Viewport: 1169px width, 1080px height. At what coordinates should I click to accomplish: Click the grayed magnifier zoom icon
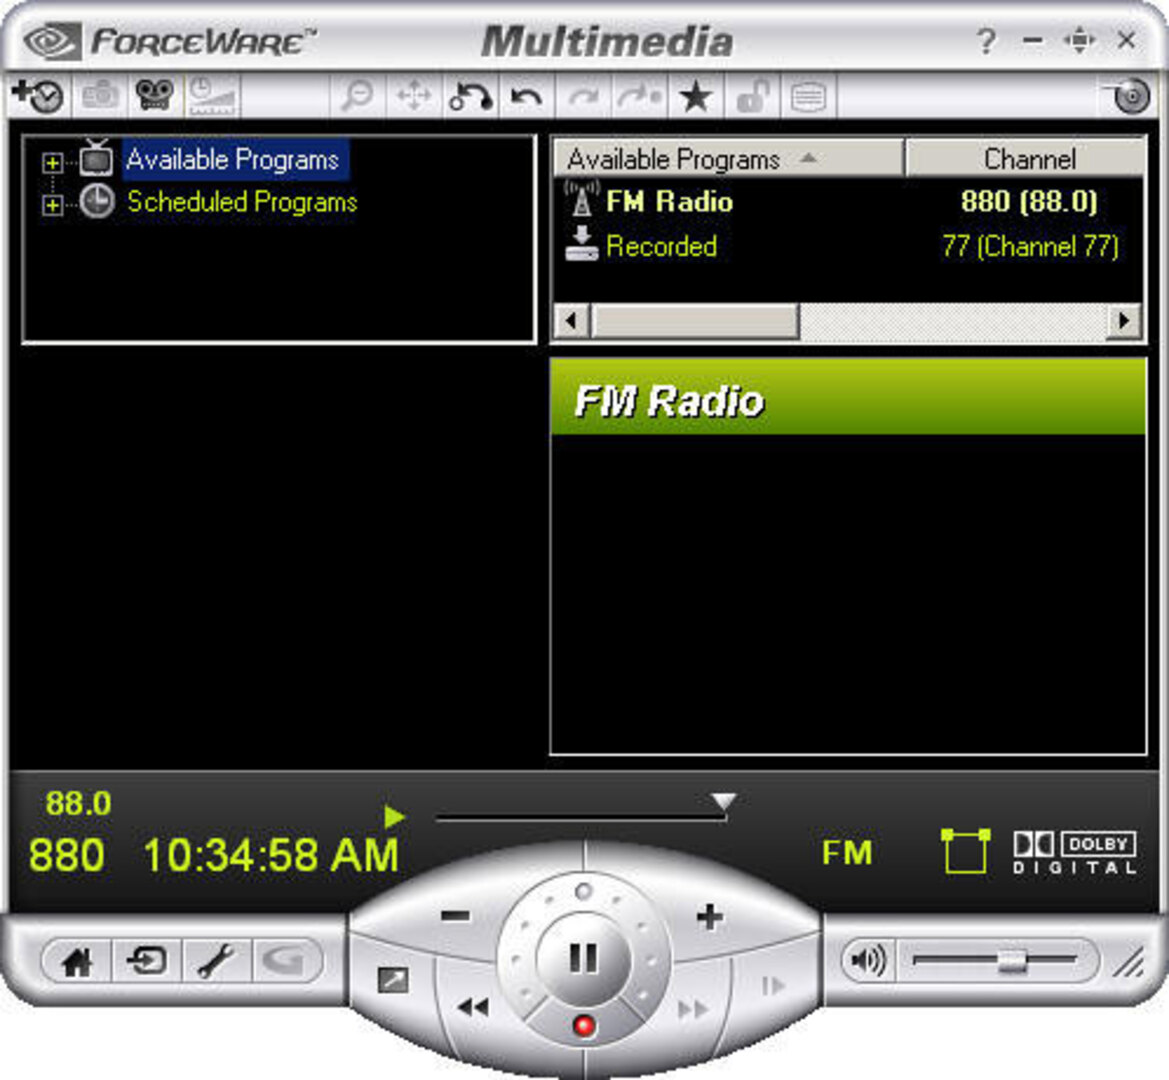pyautogui.click(x=357, y=95)
